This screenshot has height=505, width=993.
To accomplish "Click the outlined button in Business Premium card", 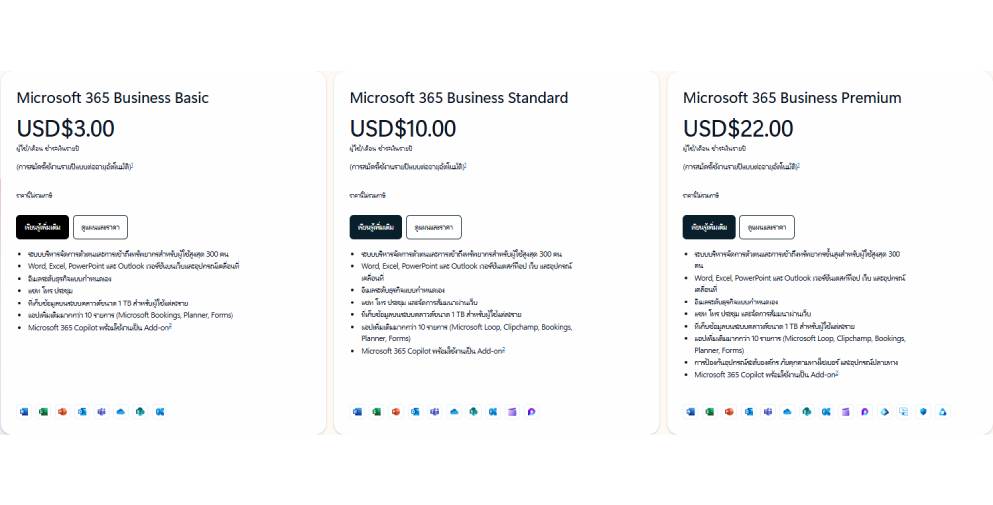I will coord(766,227).
